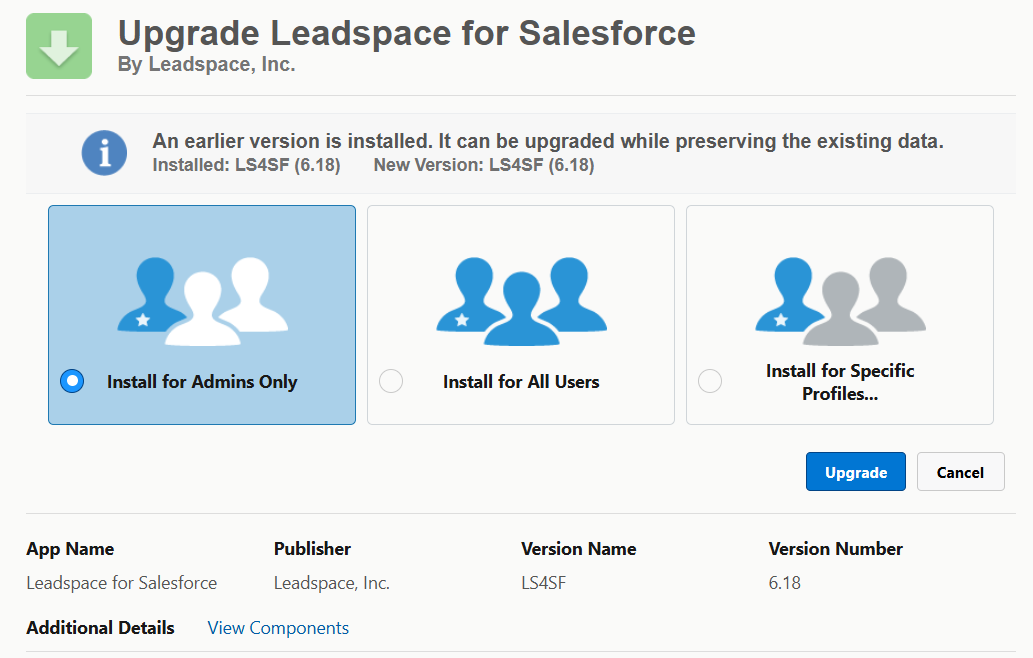Click the Admins Only users group icon
Viewport: 1033px width, 658px height.
202,301
